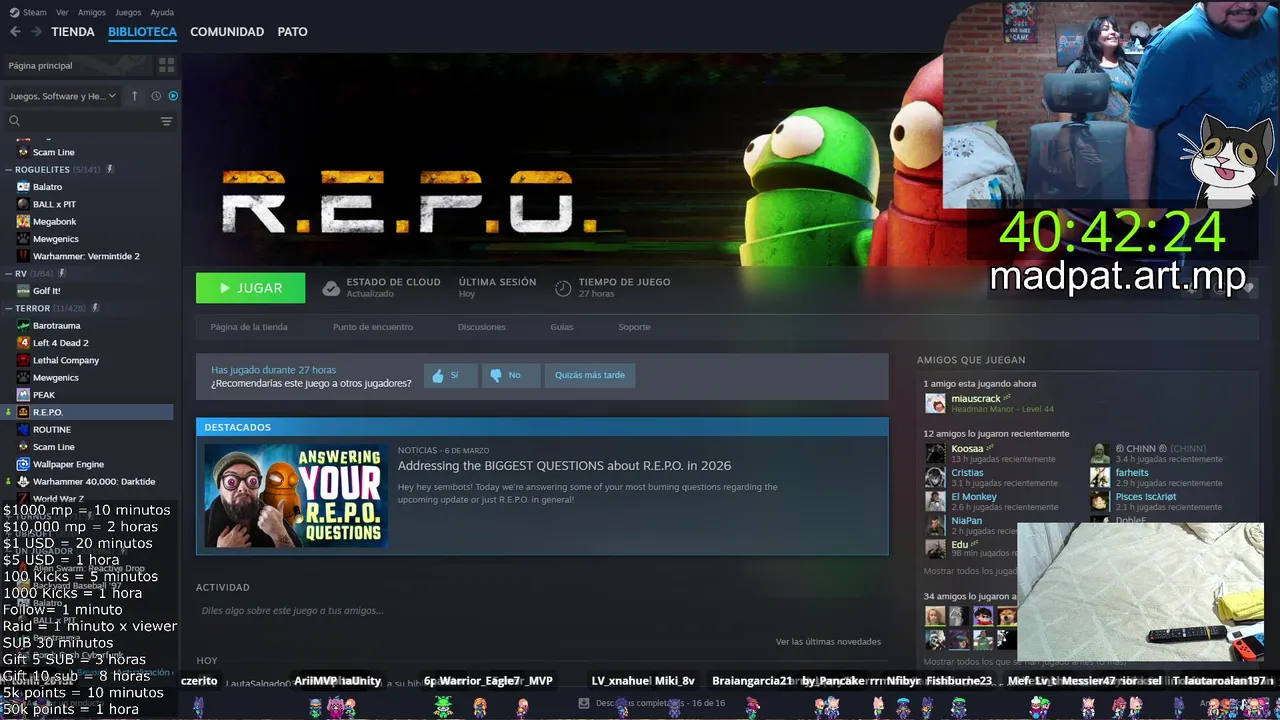Open miauscrack friend avatar
1280x720 pixels.
935,403
